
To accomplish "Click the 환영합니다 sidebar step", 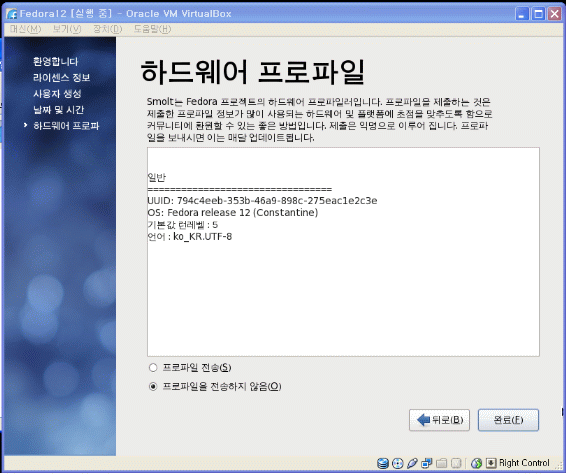I will [56, 61].
